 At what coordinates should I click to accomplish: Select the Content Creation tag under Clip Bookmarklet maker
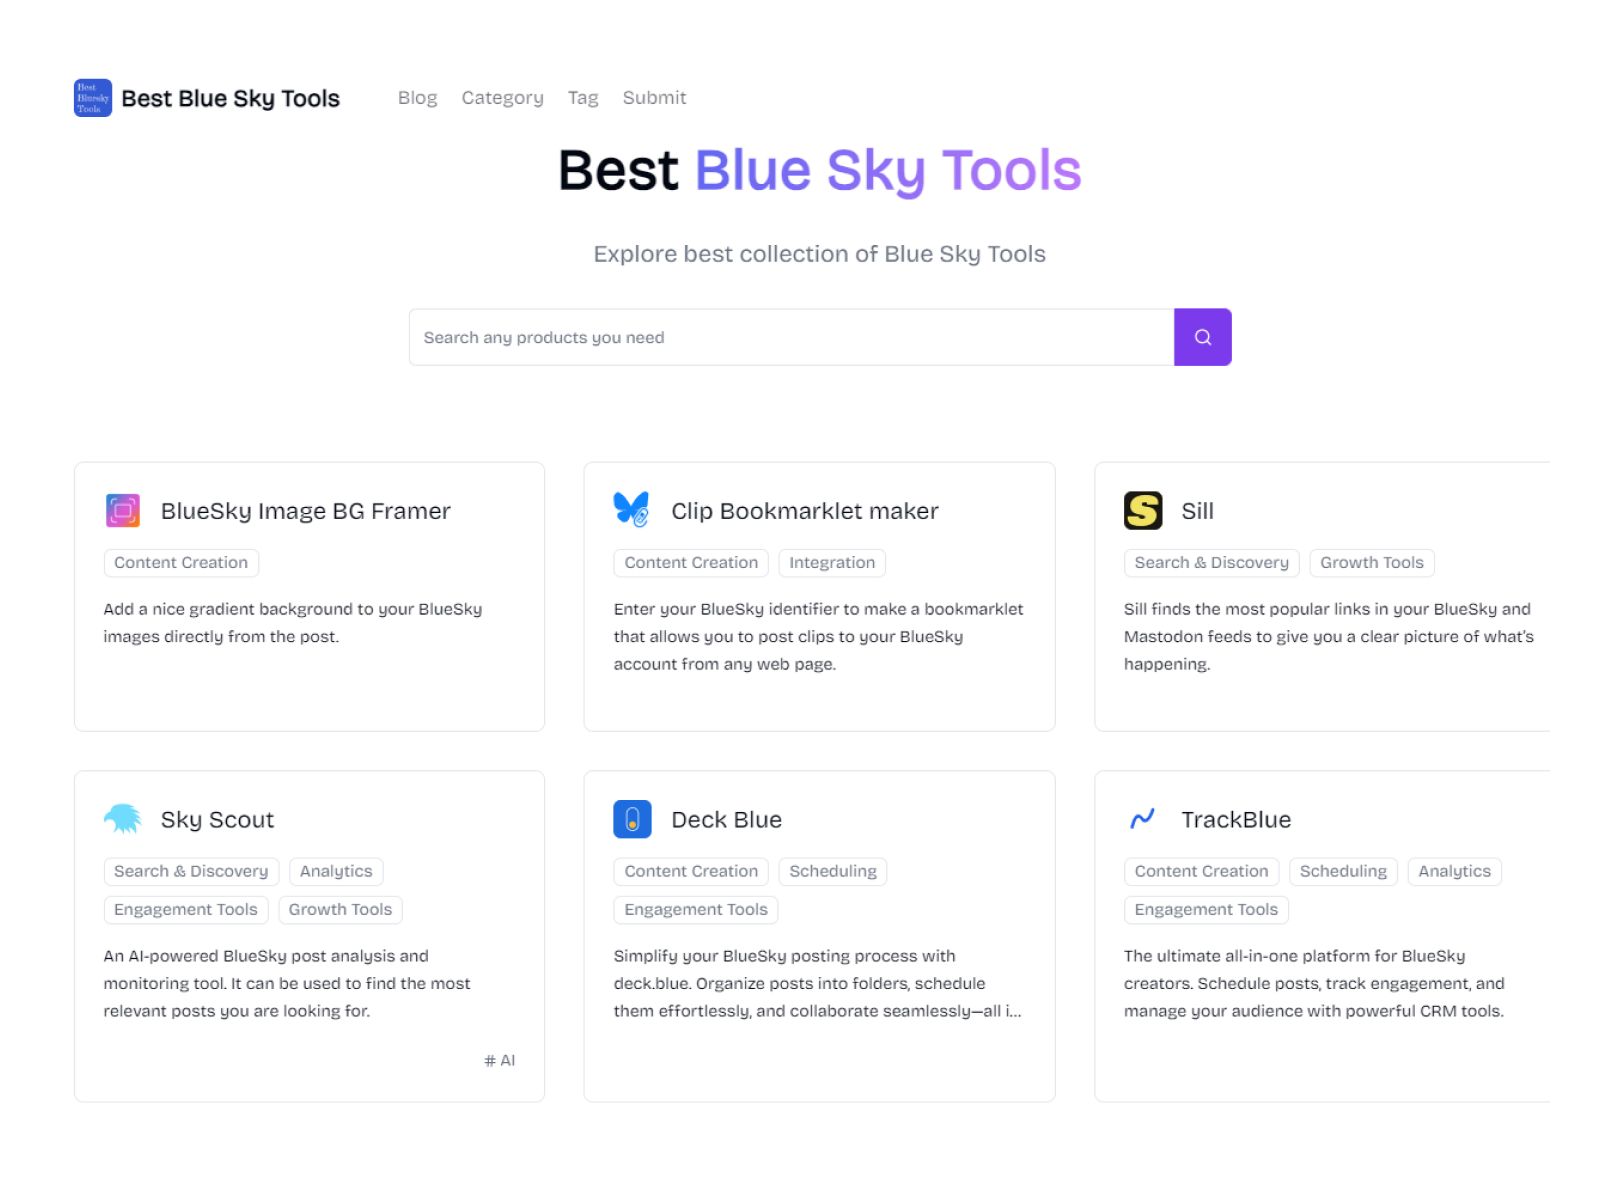690,562
